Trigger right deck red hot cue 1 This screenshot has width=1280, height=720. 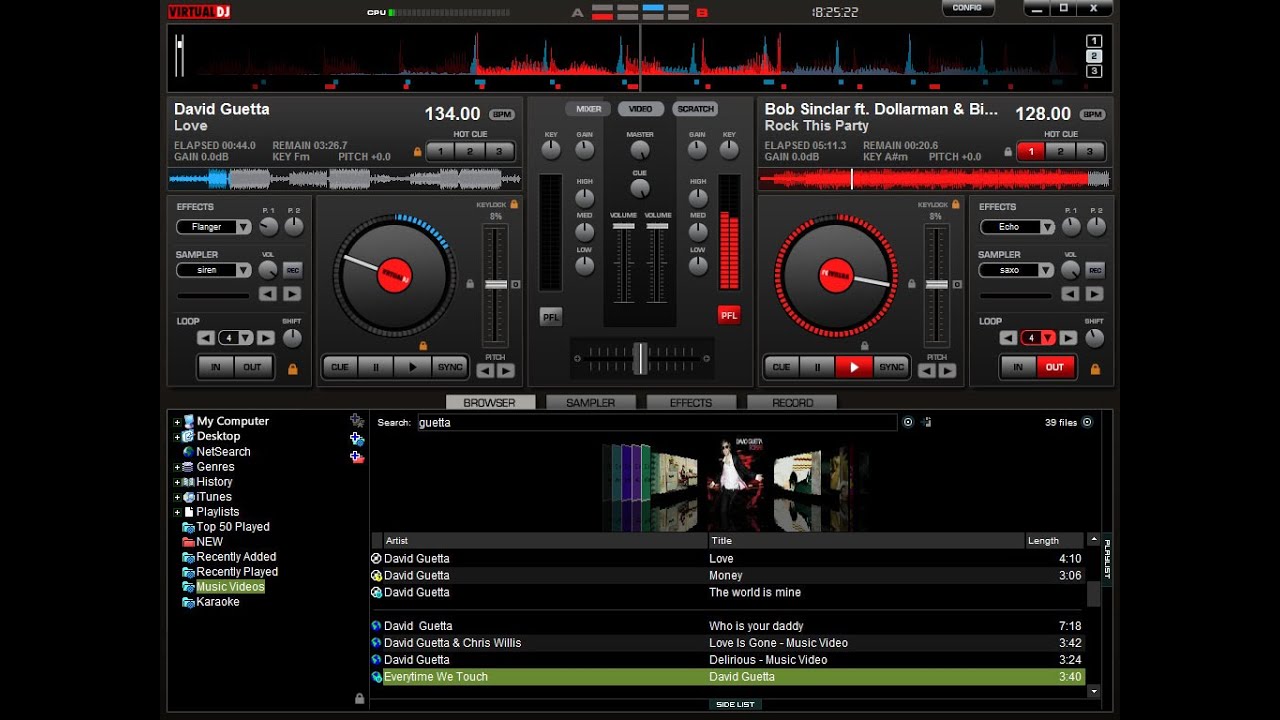[x=1030, y=152]
